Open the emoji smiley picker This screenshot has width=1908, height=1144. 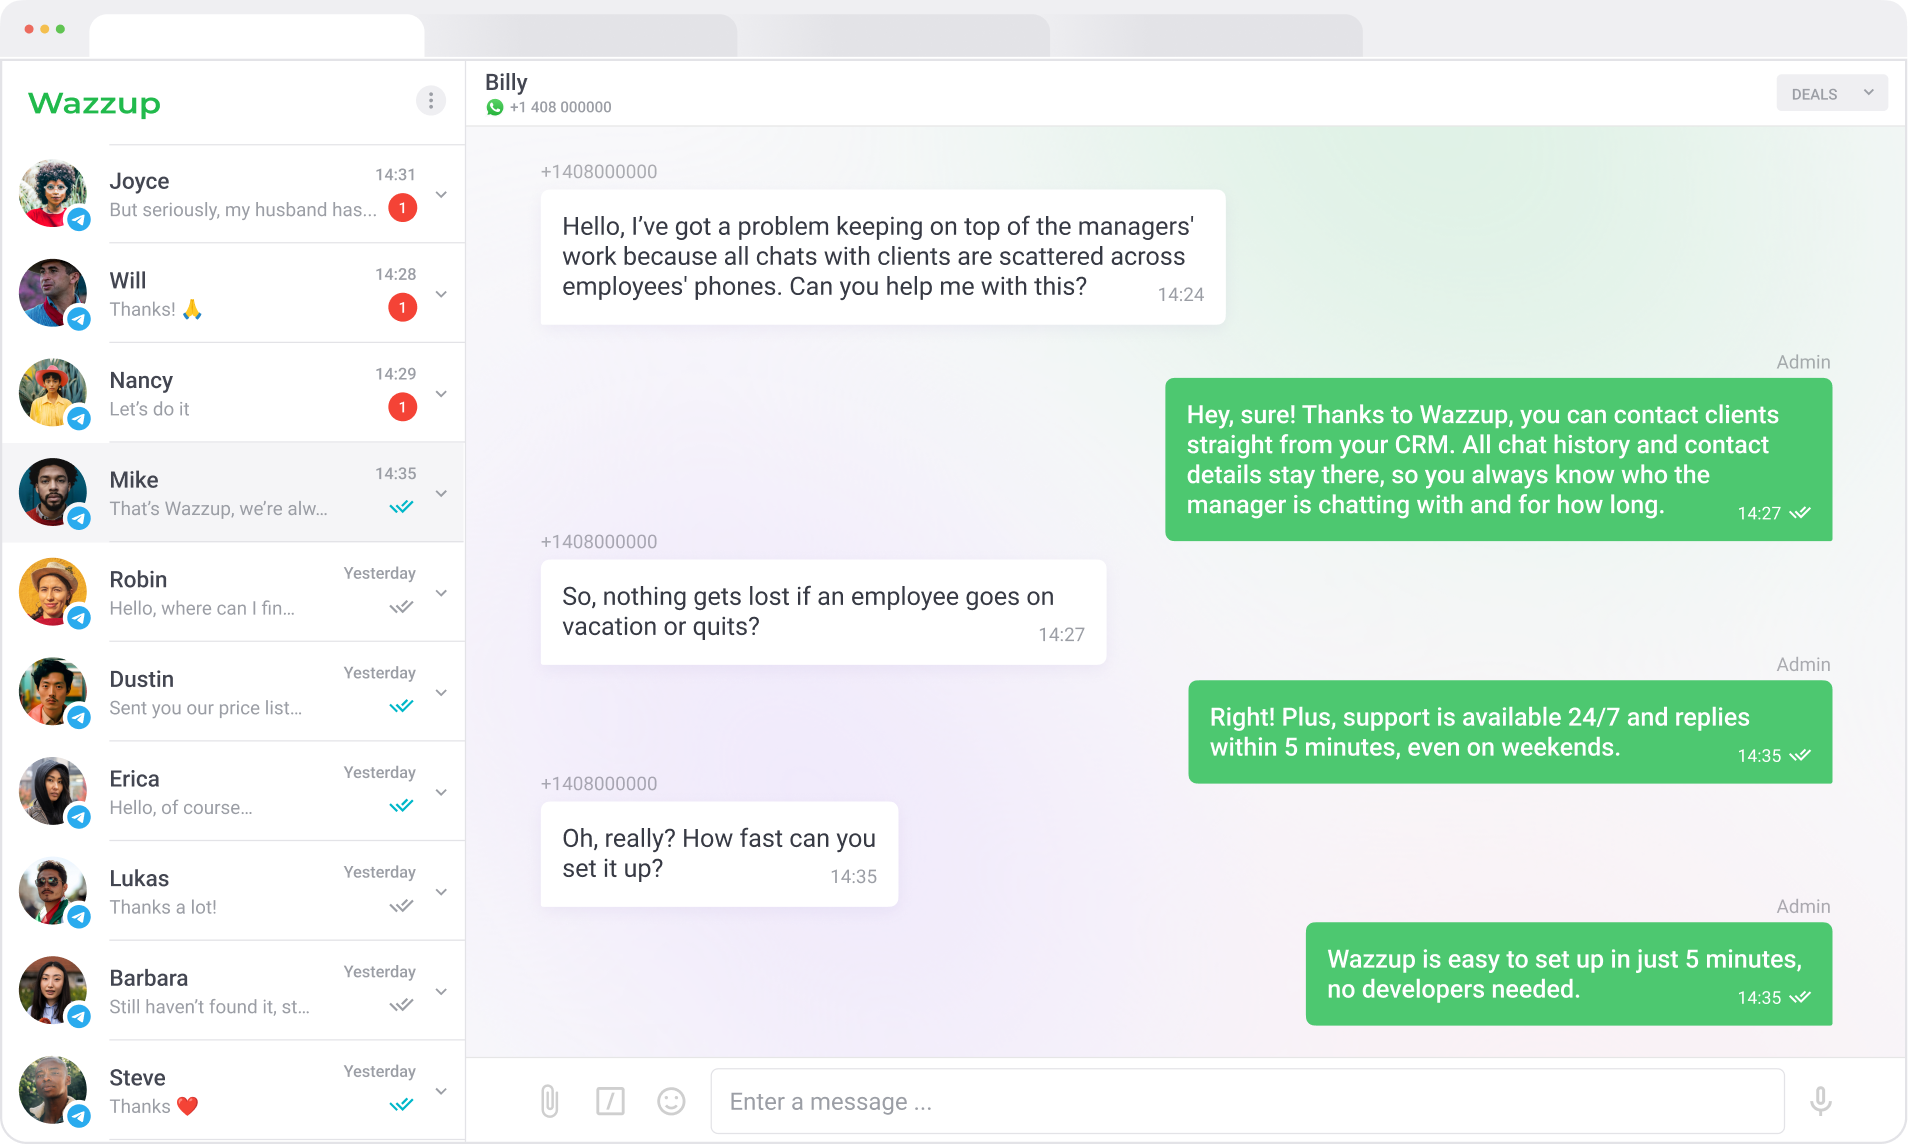tap(671, 1101)
